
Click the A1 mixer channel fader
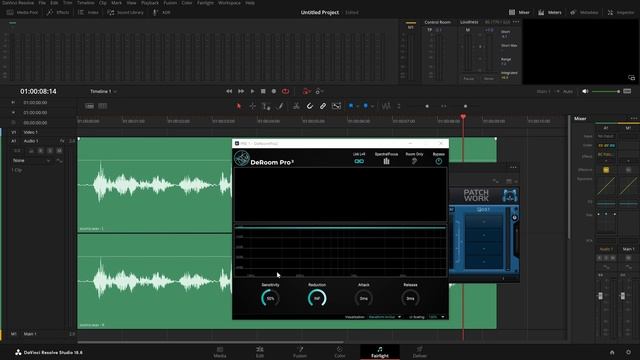[x=600, y=296]
